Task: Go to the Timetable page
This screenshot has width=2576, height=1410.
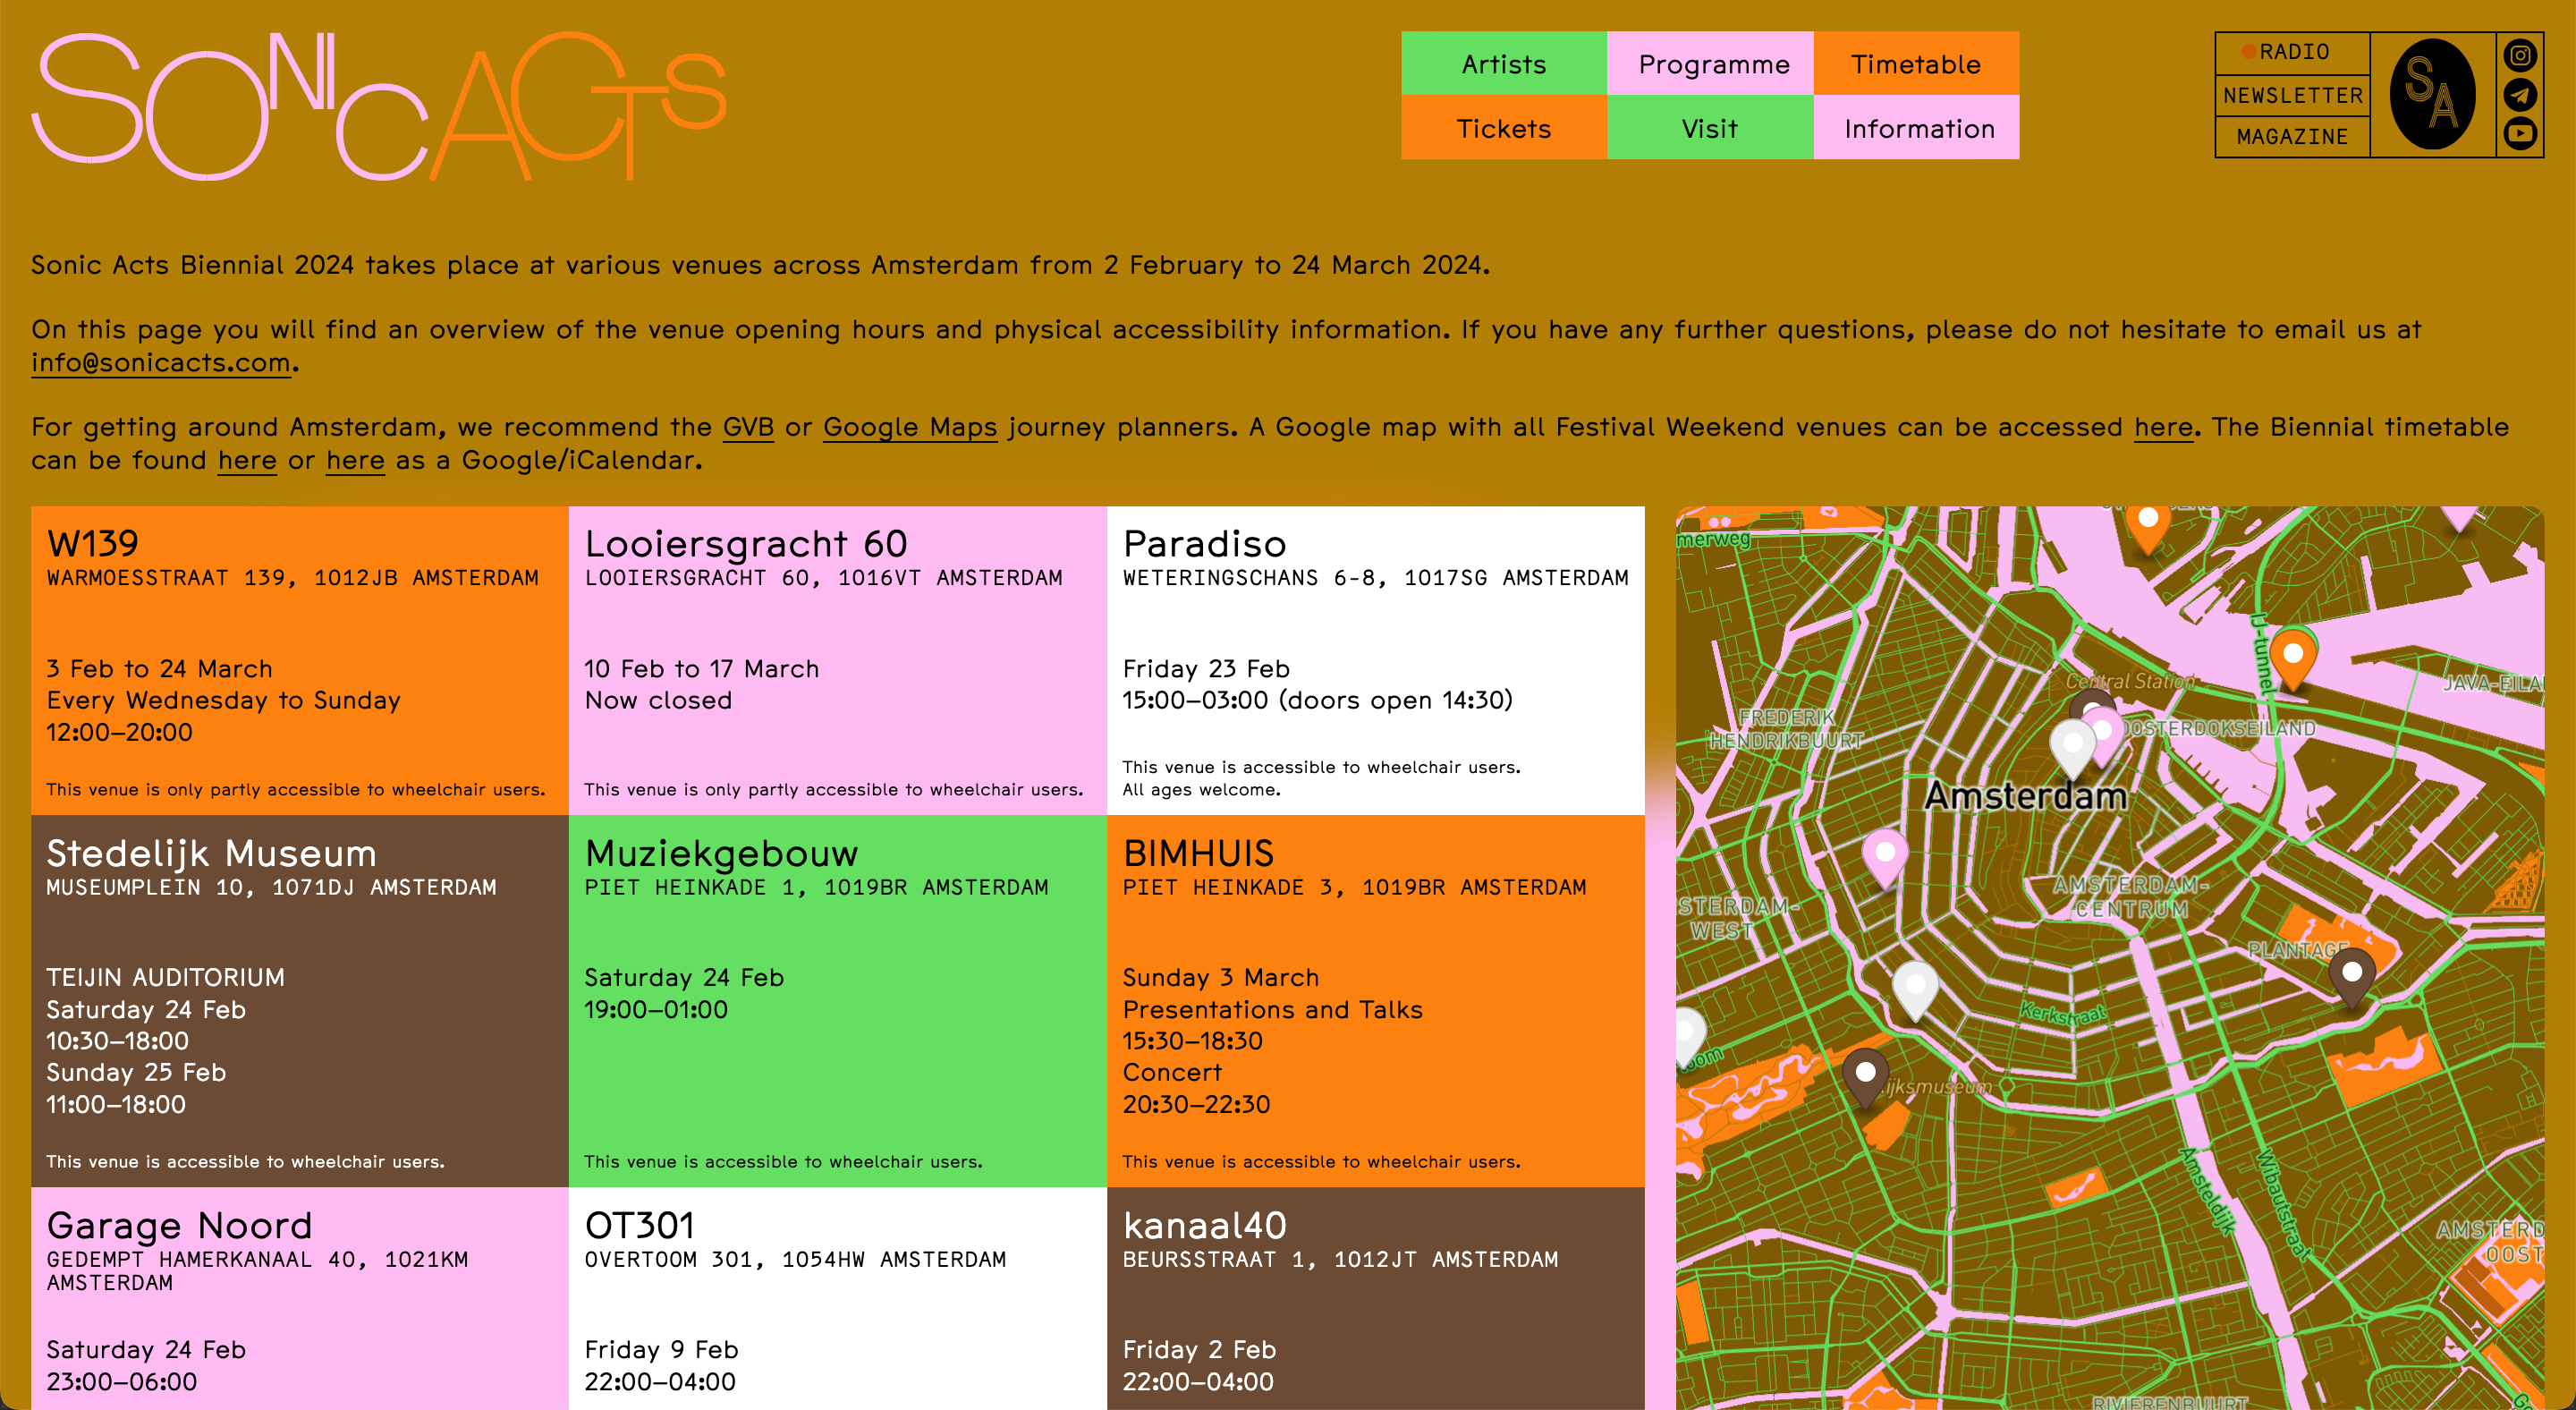Action: pos(1914,64)
